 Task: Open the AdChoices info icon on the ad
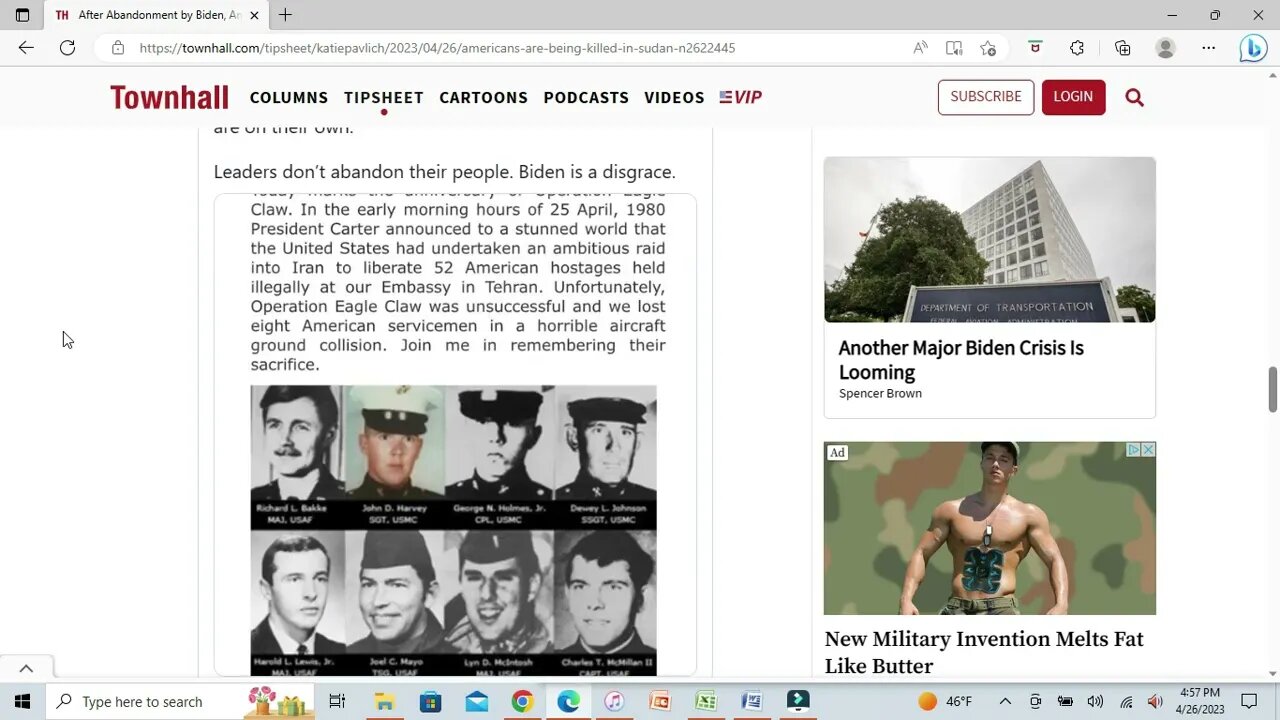click(x=1134, y=450)
